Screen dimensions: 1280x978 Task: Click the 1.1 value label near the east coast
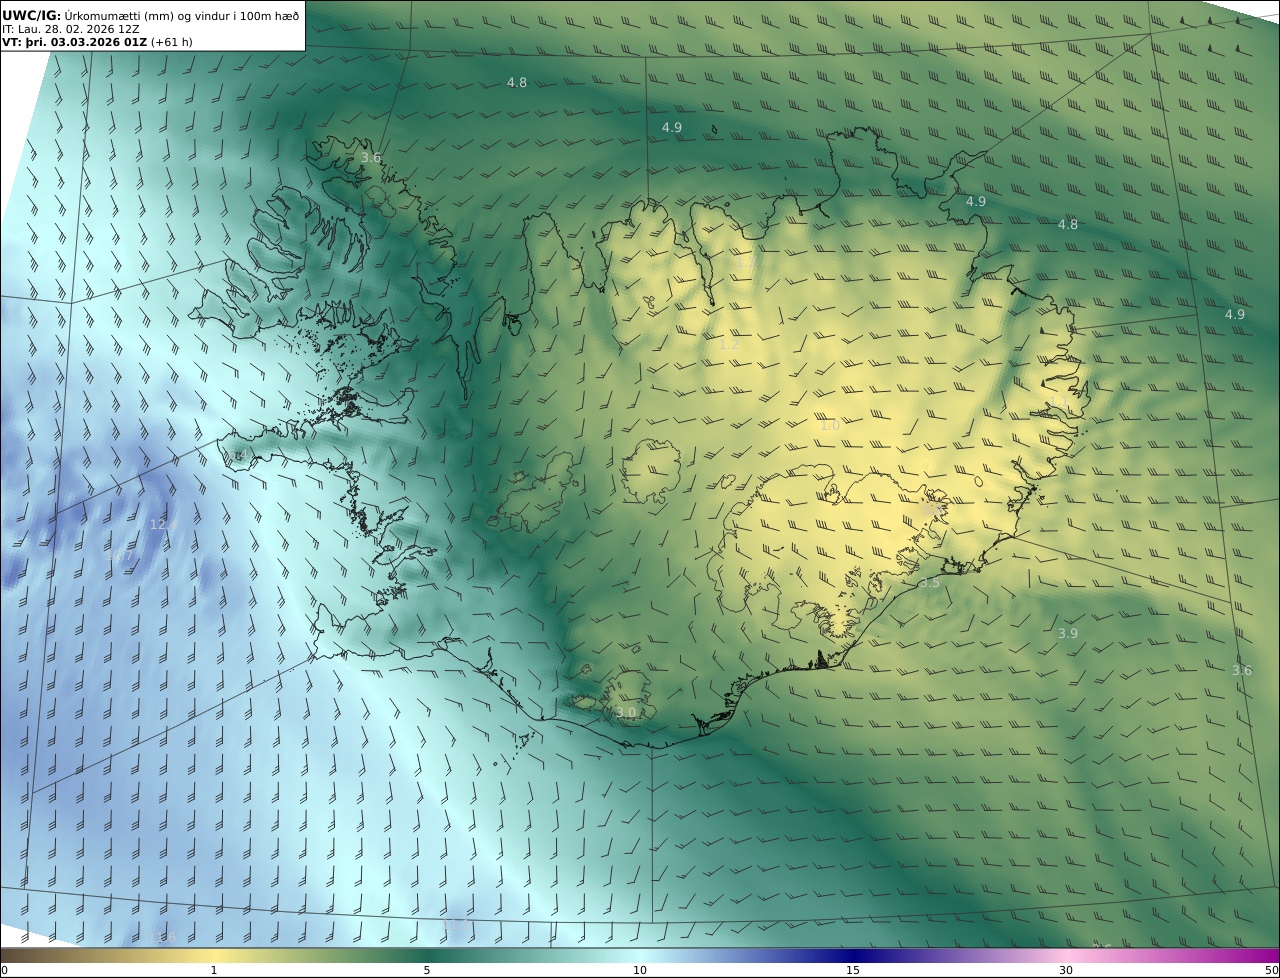point(1060,401)
